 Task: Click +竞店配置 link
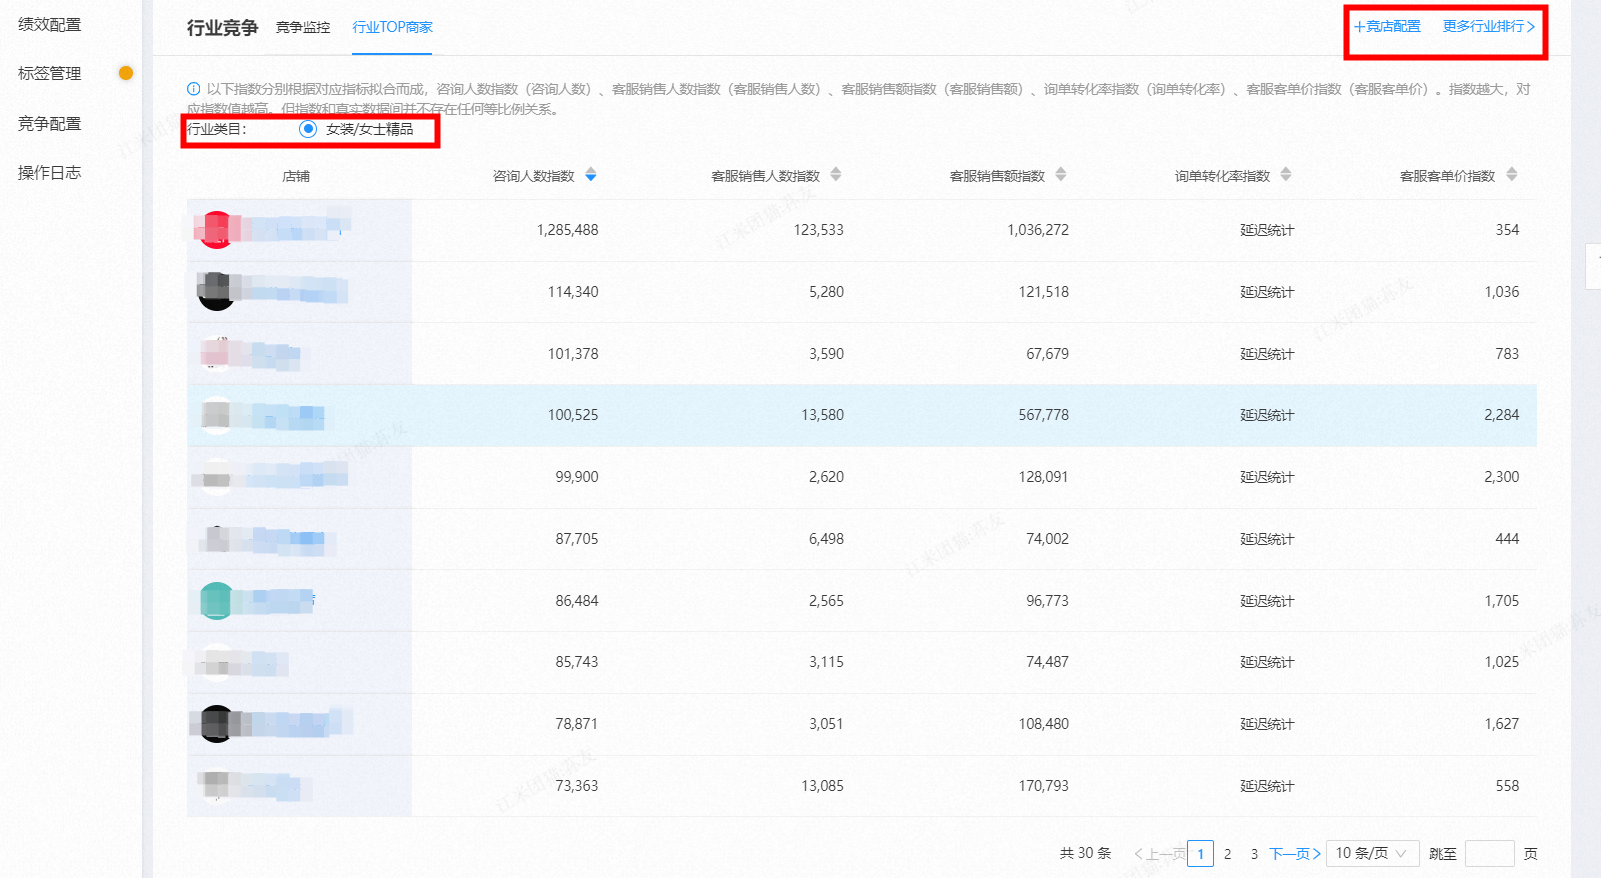point(1387,27)
